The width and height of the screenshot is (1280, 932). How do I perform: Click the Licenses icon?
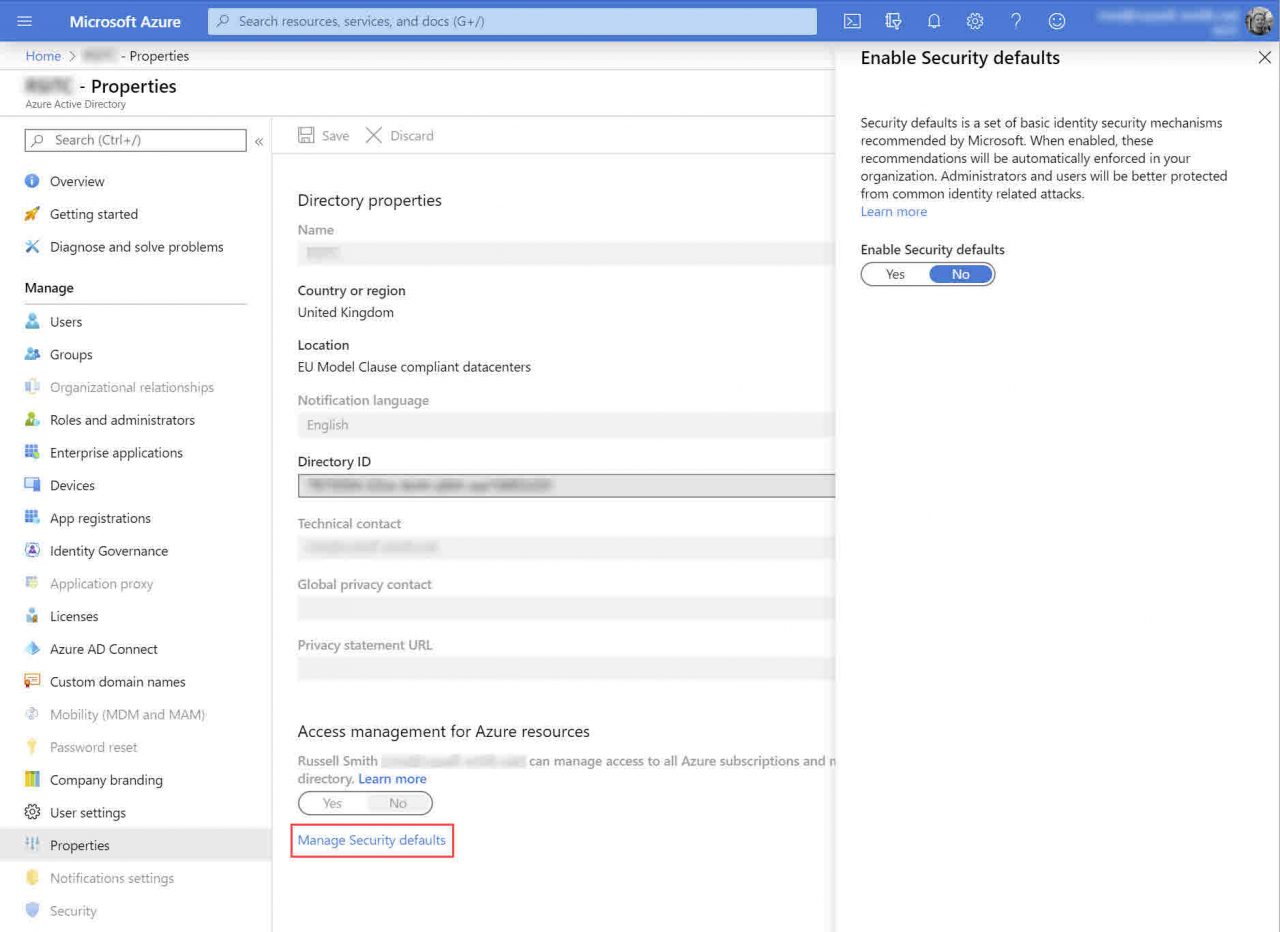(x=32, y=616)
